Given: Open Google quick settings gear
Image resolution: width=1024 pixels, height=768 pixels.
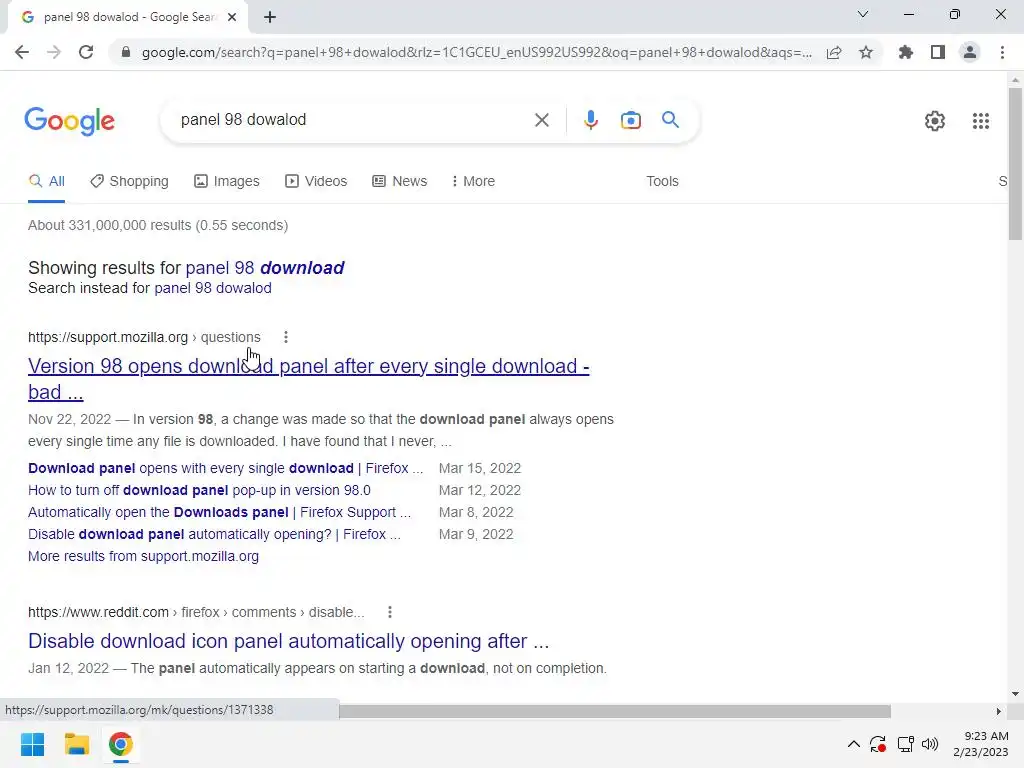Looking at the screenshot, I should [935, 121].
